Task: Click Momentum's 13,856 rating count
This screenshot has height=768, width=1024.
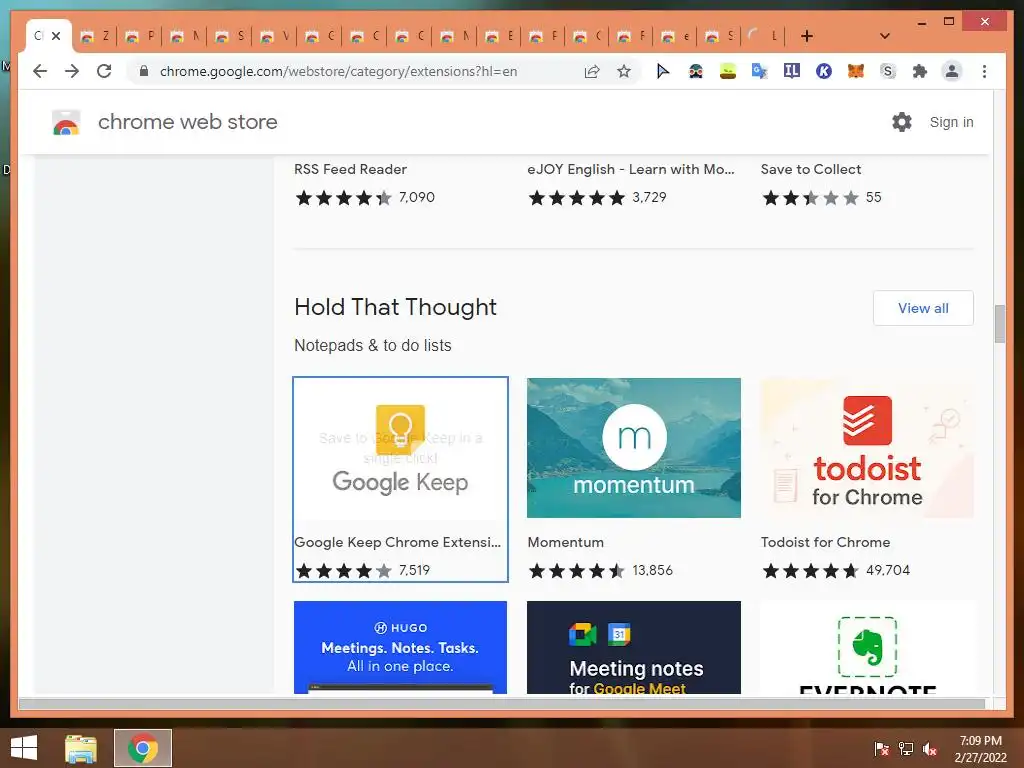Action: pyautogui.click(x=652, y=570)
